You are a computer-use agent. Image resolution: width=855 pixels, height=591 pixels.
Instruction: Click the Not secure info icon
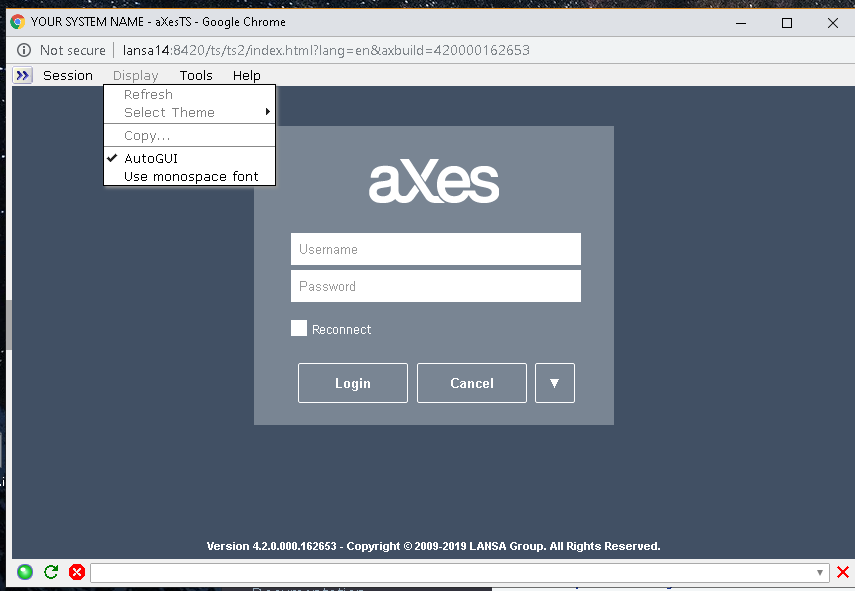pos(22,49)
